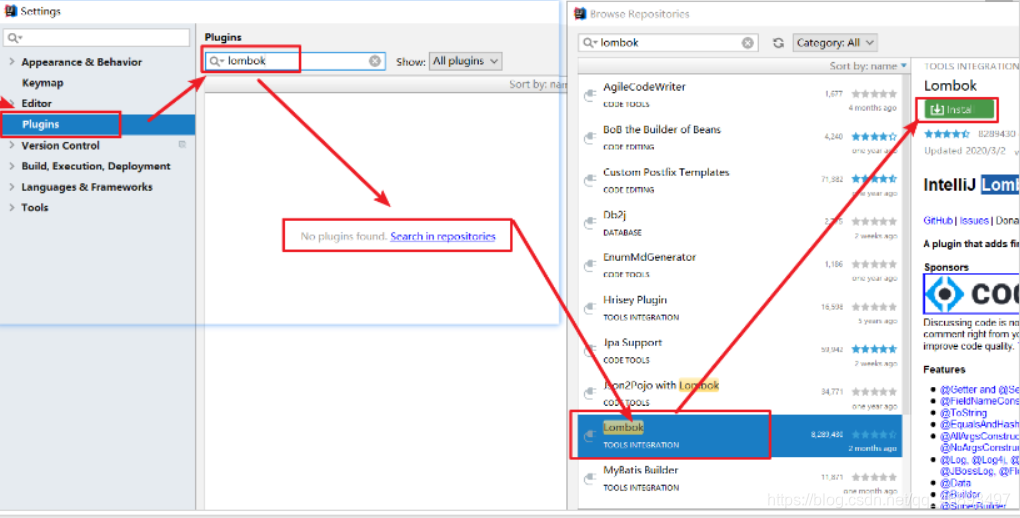Select BoB the Builder of Beans plugin

pyautogui.click(x=740, y=138)
